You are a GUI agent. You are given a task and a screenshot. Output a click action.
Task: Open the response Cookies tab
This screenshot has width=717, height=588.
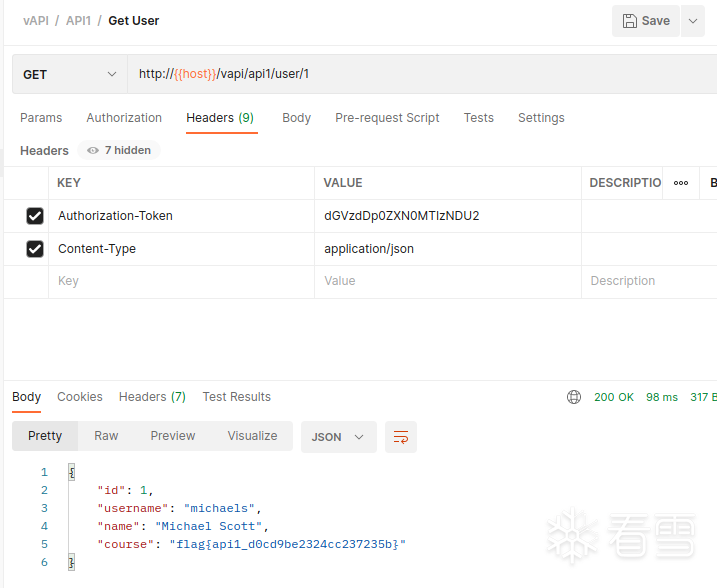click(80, 397)
